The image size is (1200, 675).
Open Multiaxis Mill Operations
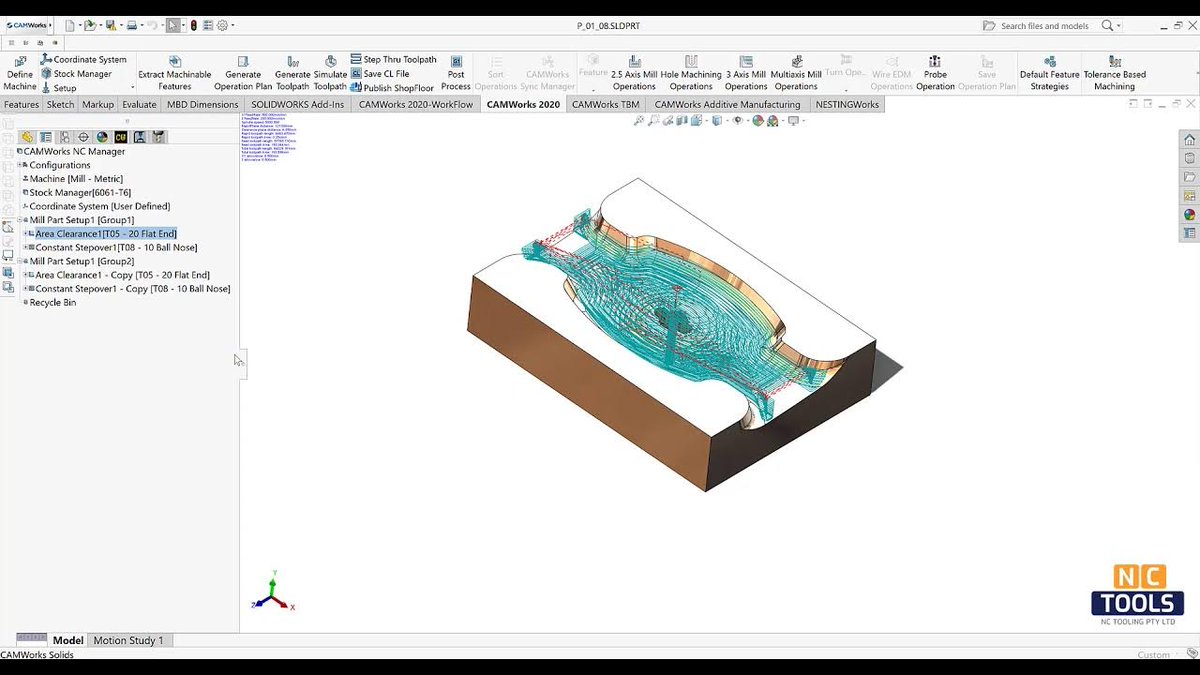click(796, 74)
